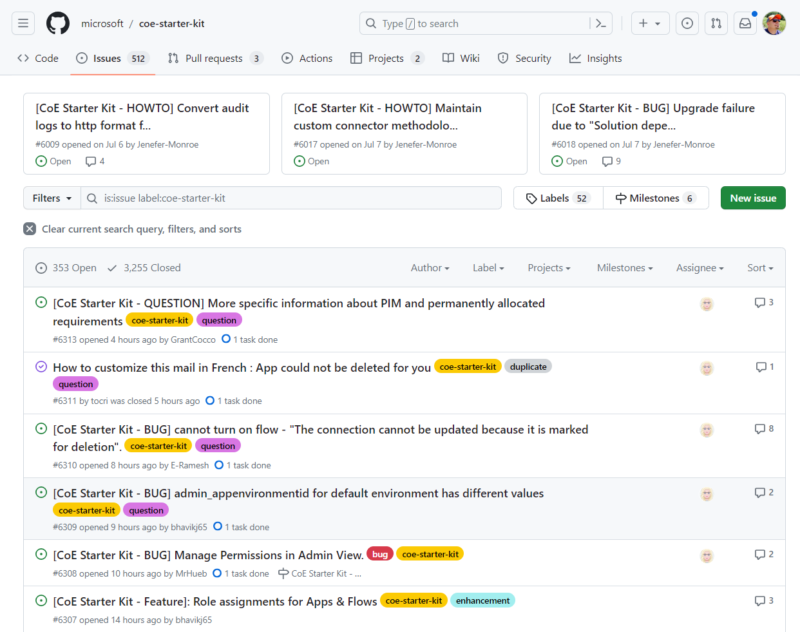This screenshot has width=800, height=632.
Task: Click the New issue button
Action: 753,198
